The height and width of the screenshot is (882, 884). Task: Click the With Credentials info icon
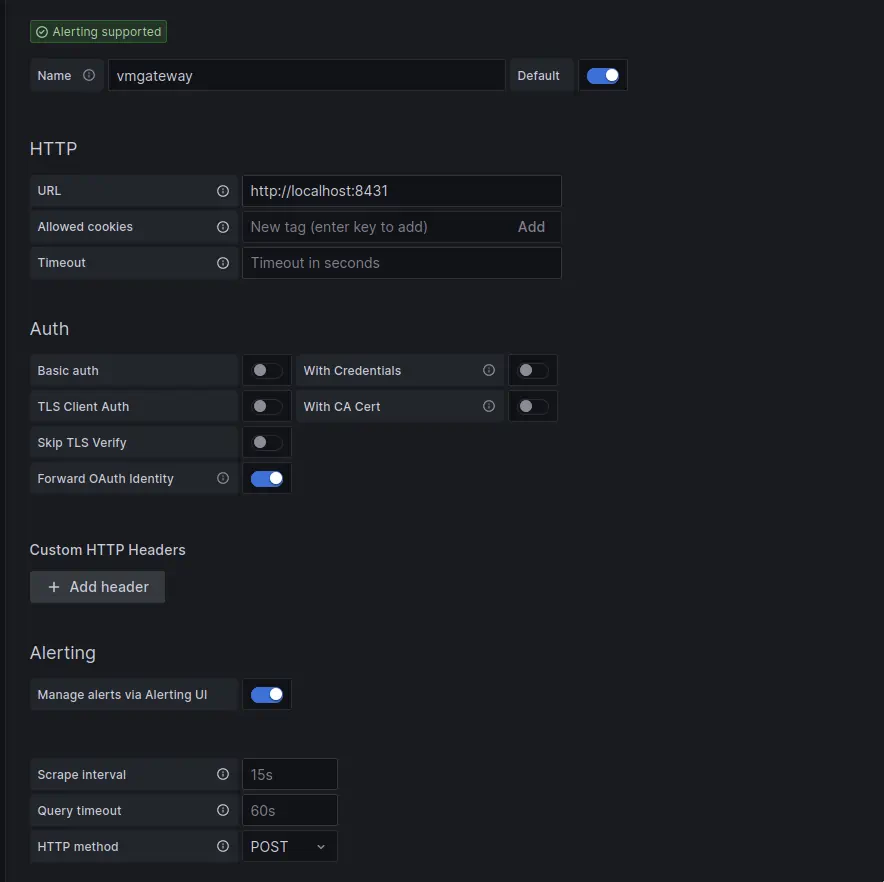pyautogui.click(x=489, y=370)
